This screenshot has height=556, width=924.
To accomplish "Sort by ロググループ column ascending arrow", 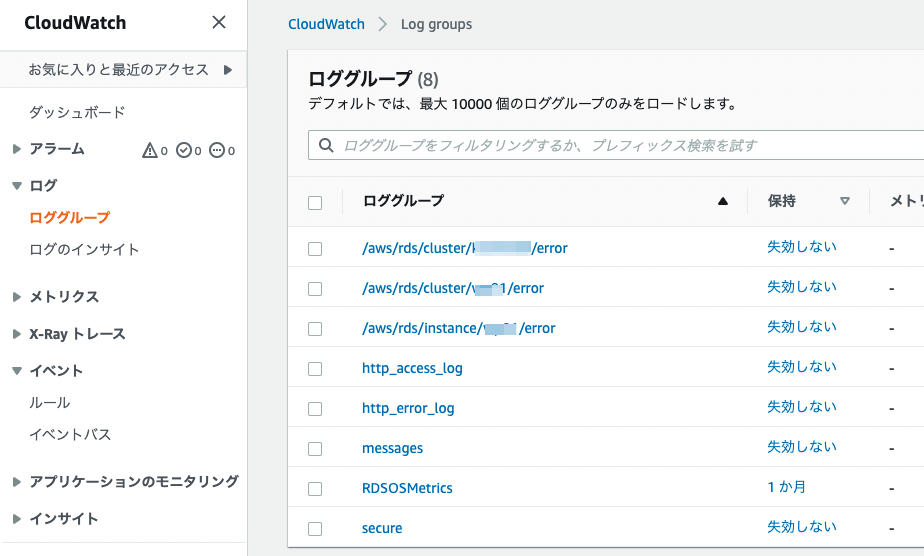I will pyautogui.click(x=723, y=201).
